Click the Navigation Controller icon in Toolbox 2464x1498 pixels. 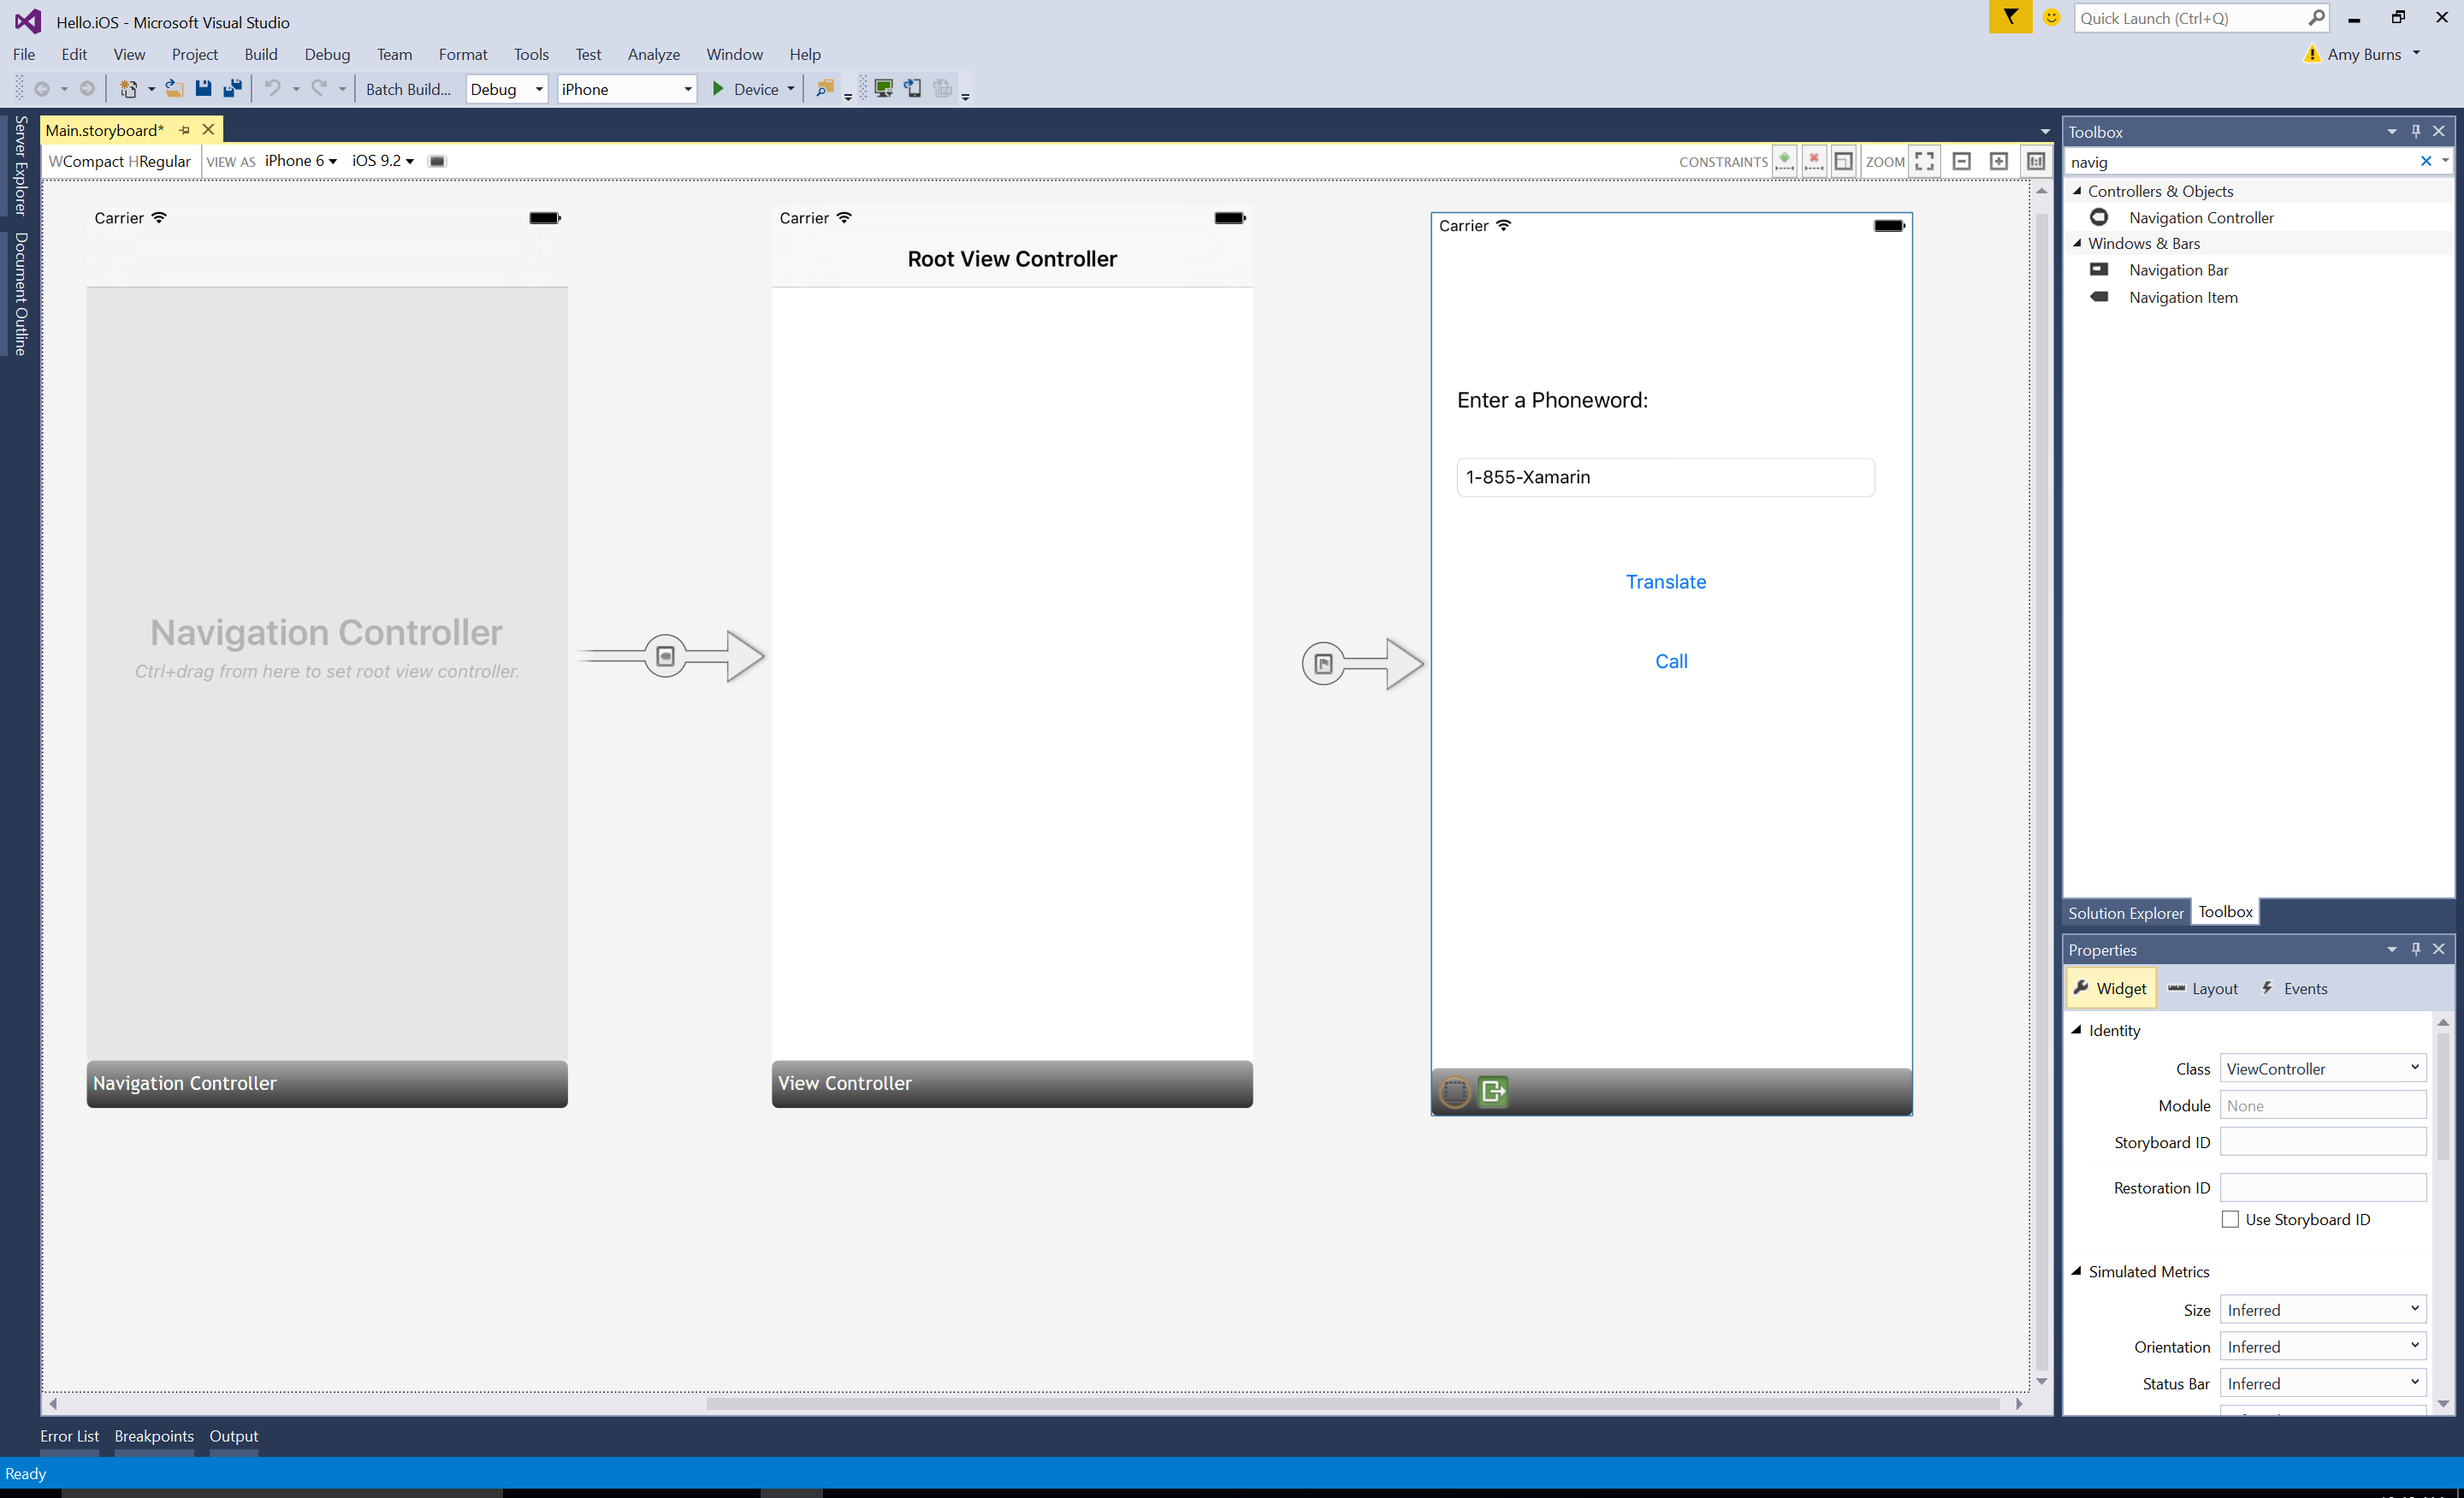[2098, 216]
